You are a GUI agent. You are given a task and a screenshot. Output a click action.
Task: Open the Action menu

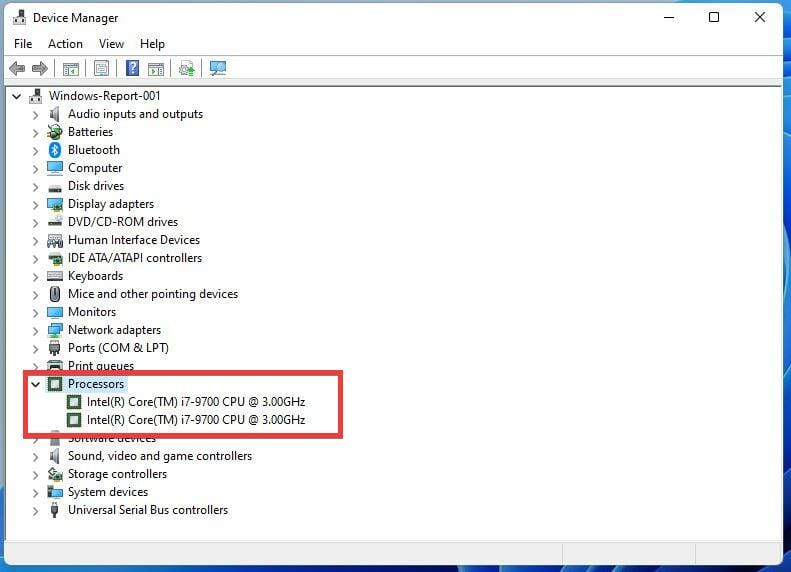click(x=65, y=44)
